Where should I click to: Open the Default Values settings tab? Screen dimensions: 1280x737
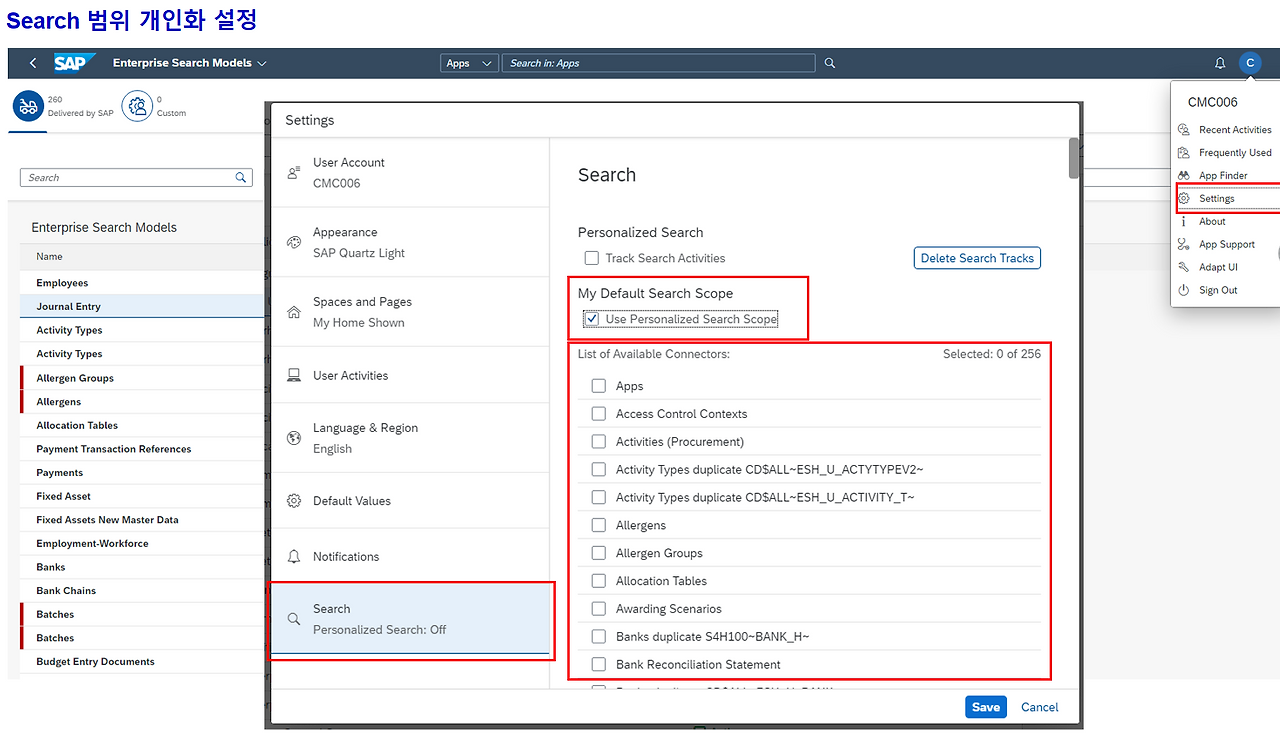411,501
